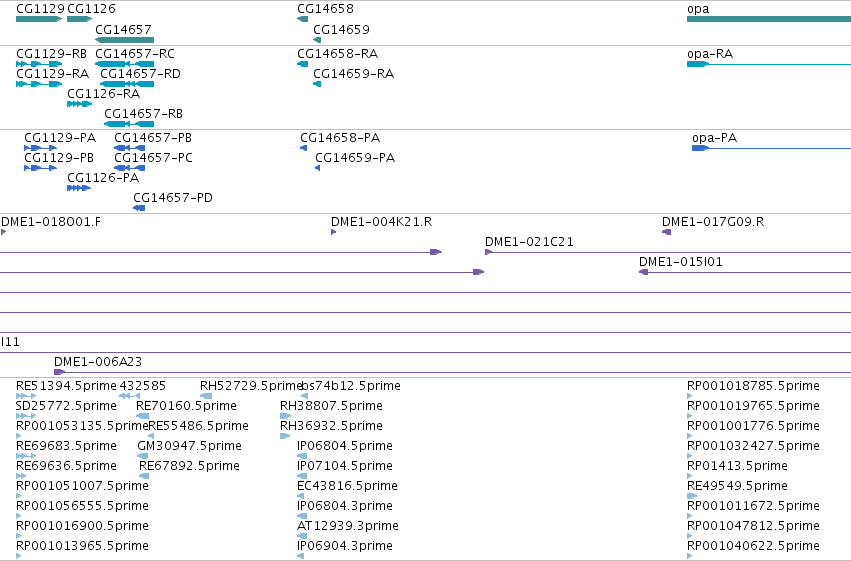
Task: Select the opa gene bar
Action: pos(769,19)
